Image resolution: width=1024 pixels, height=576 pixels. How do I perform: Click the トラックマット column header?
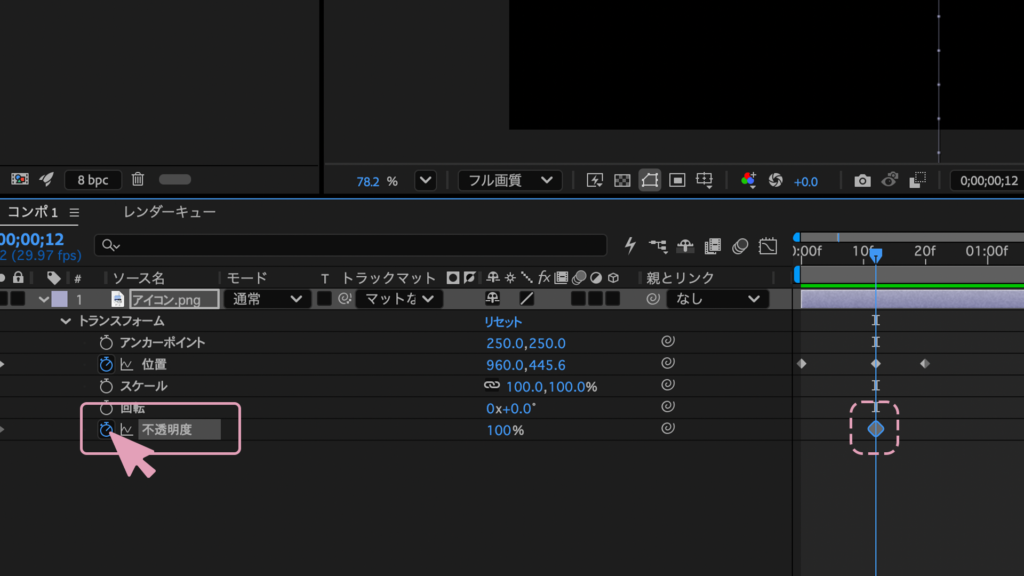pyautogui.click(x=388, y=278)
